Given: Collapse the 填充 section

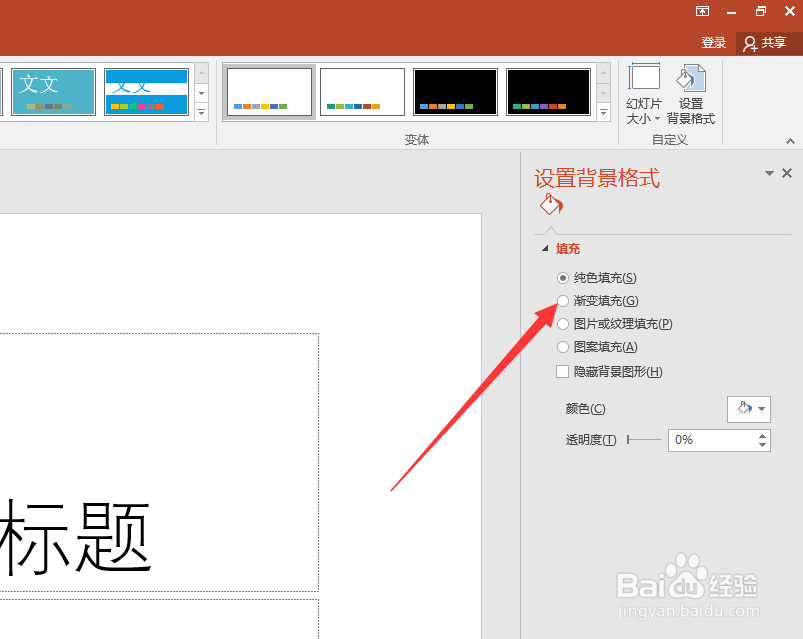Looking at the screenshot, I should click(x=546, y=248).
